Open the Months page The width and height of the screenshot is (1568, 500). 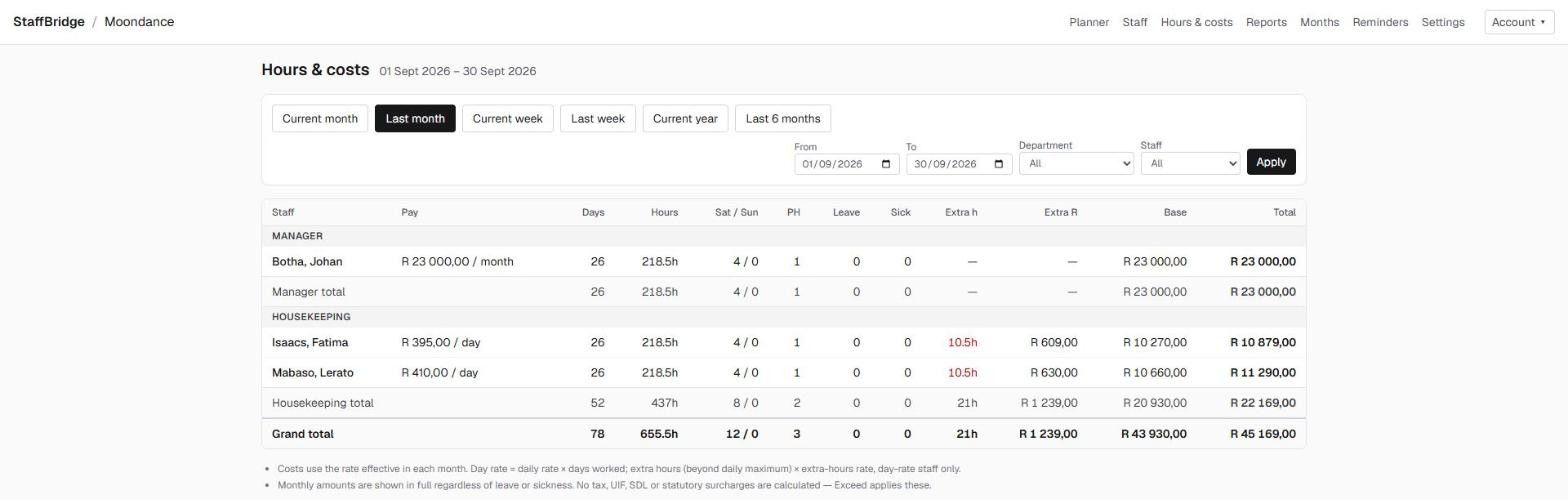pyautogui.click(x=1319, y=22)
